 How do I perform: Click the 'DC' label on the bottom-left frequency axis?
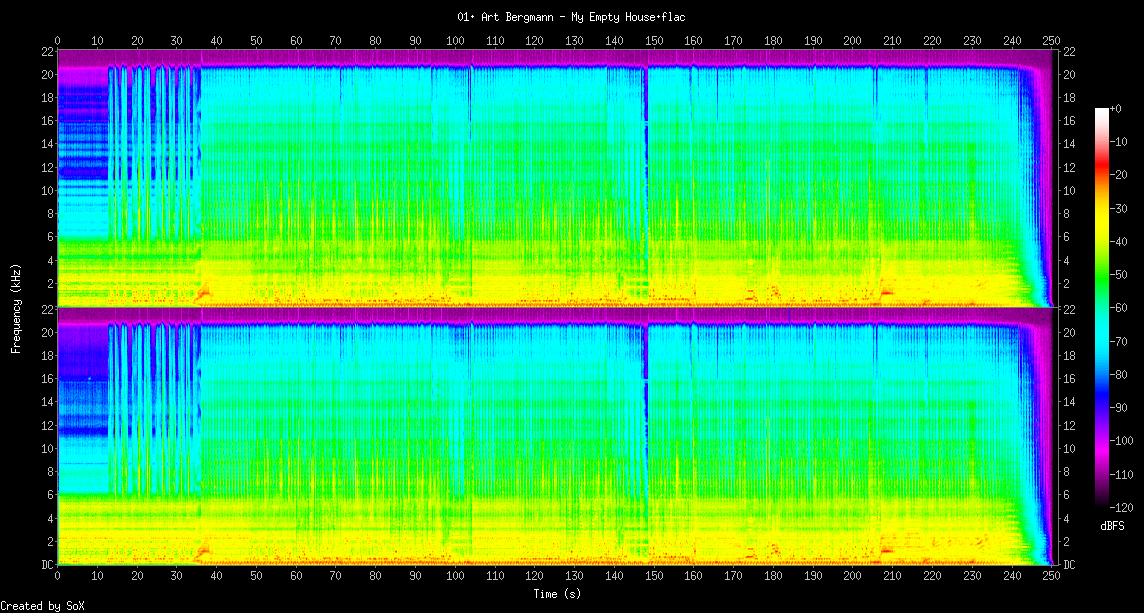click(47, 565)
